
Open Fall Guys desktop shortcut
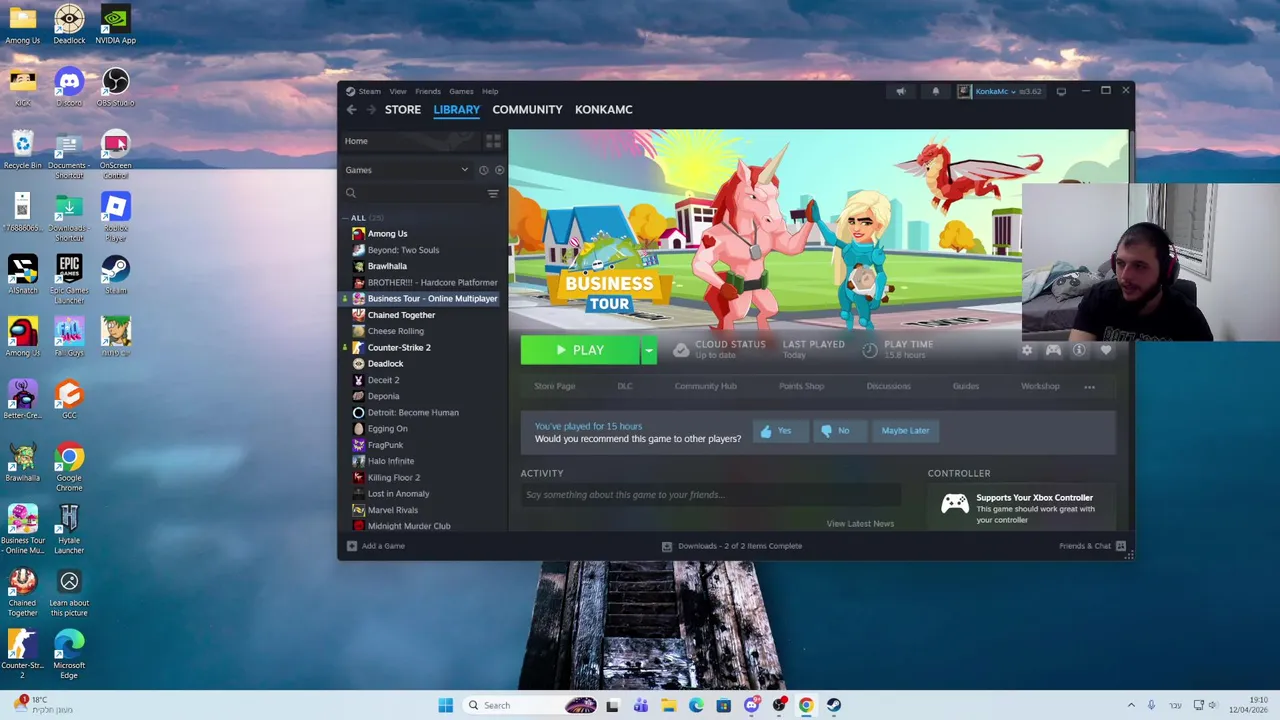click(x=69, y=337)
